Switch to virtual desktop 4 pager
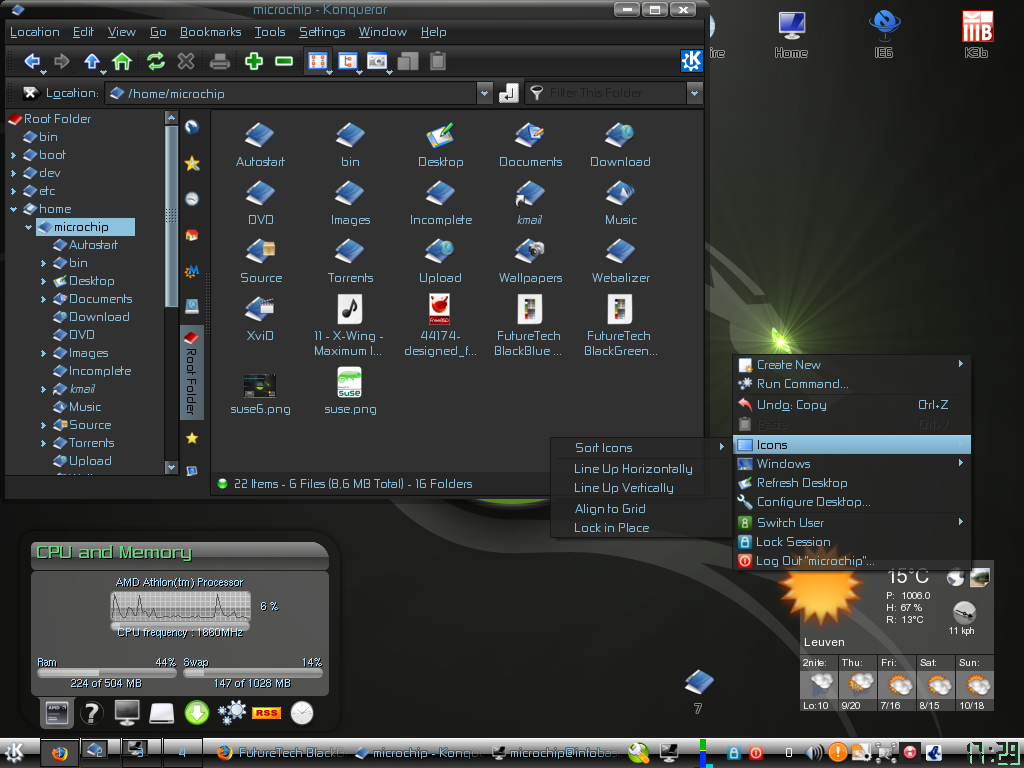The height and width of the screenshot is (768, 1024). (x=182, y=753)
